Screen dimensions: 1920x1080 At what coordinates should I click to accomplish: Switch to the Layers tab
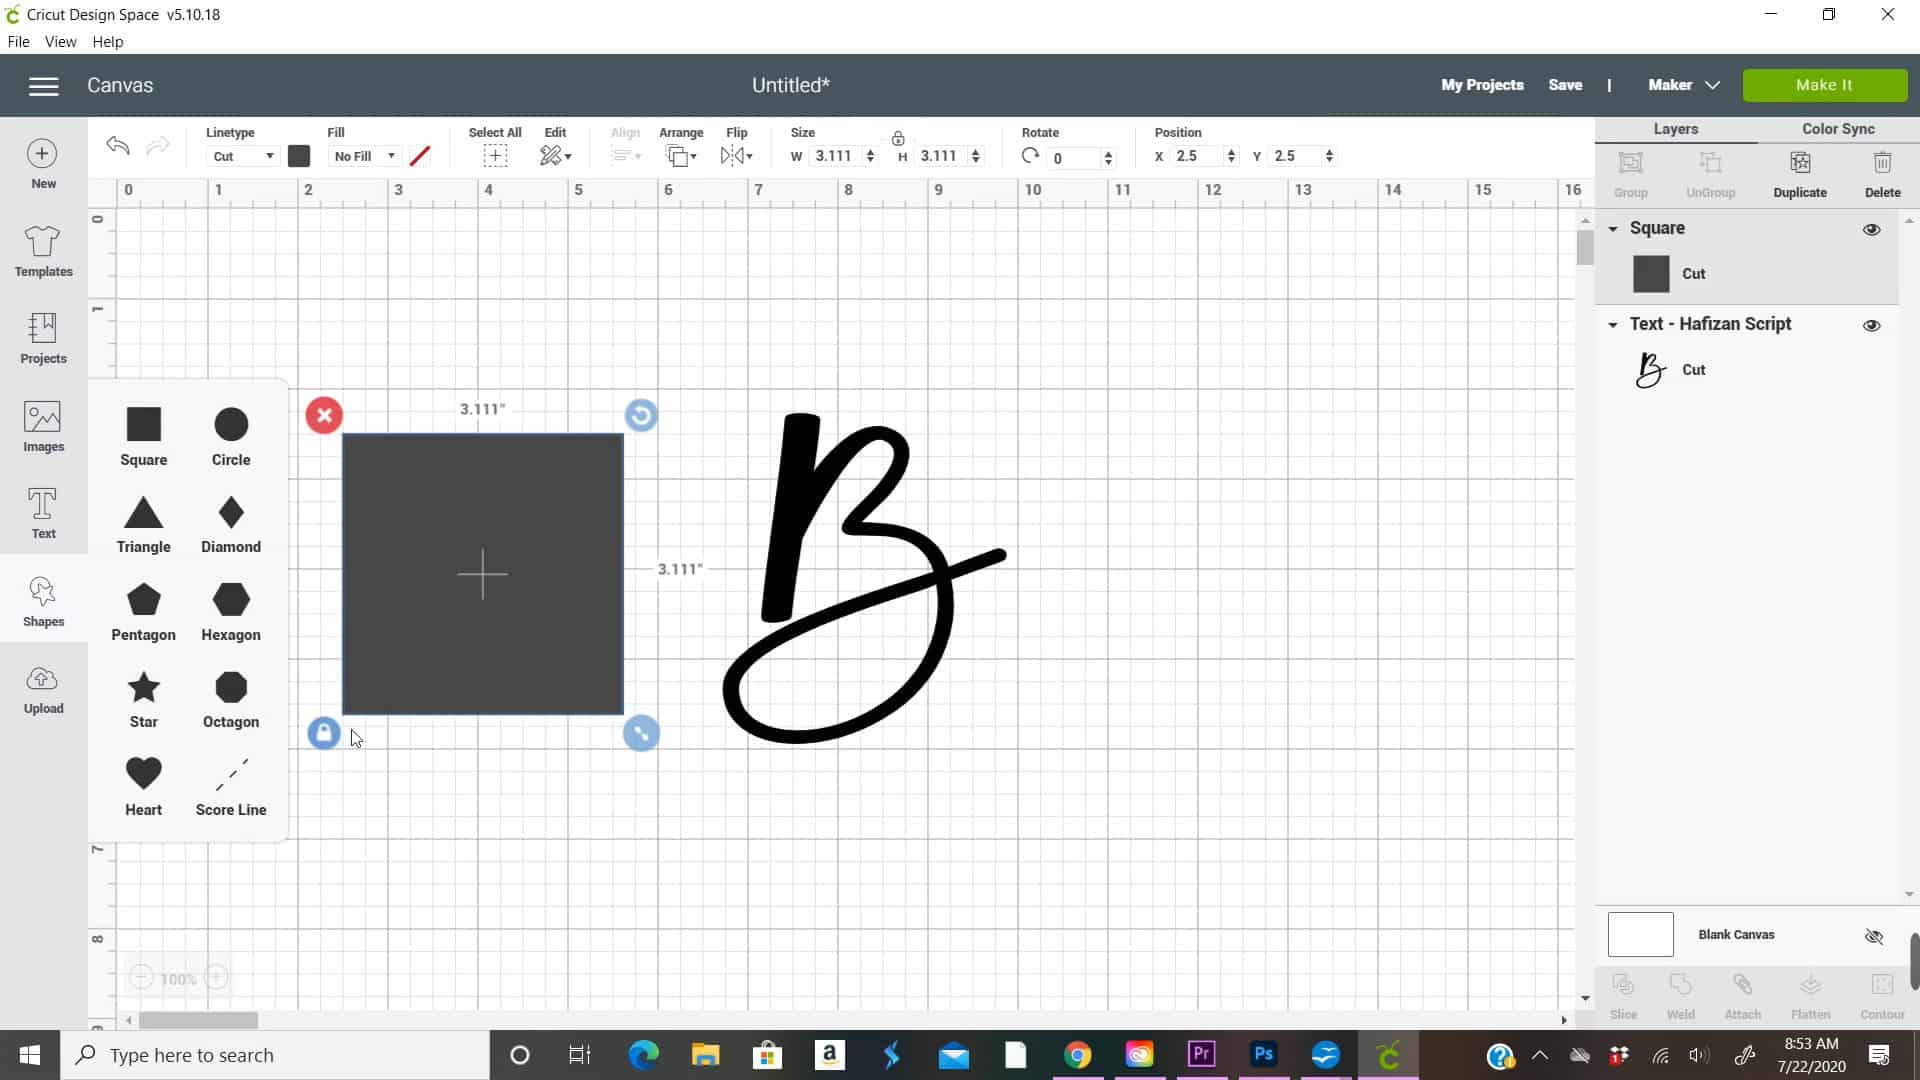pyautogui.click(x=1676, y=129)
